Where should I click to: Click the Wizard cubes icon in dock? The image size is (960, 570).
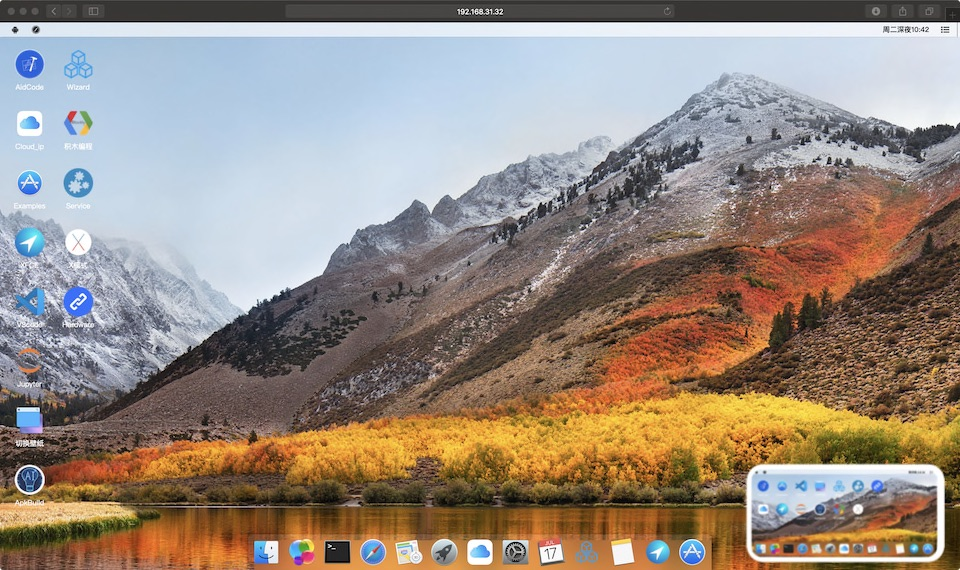(586, 552)
